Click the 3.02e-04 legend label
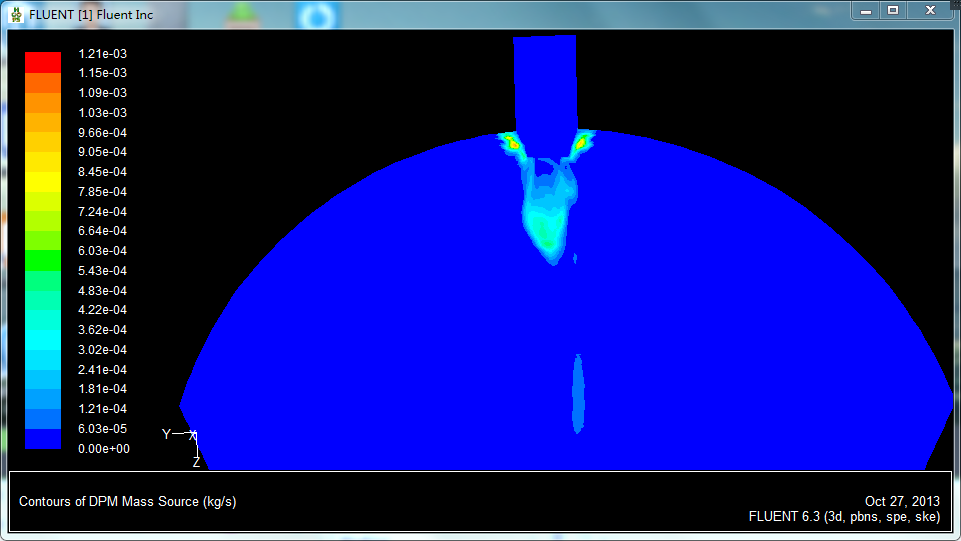 tap(103, 350)
